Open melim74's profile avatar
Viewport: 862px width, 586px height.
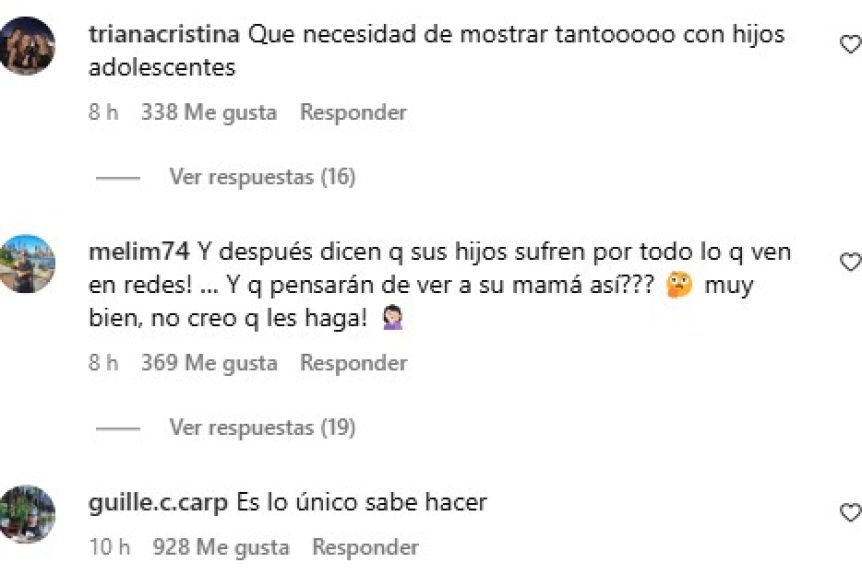click(27, 263)
